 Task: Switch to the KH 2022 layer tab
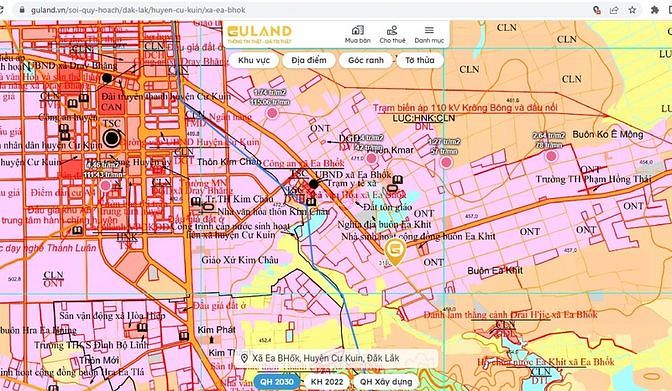(x=327, y=382)
